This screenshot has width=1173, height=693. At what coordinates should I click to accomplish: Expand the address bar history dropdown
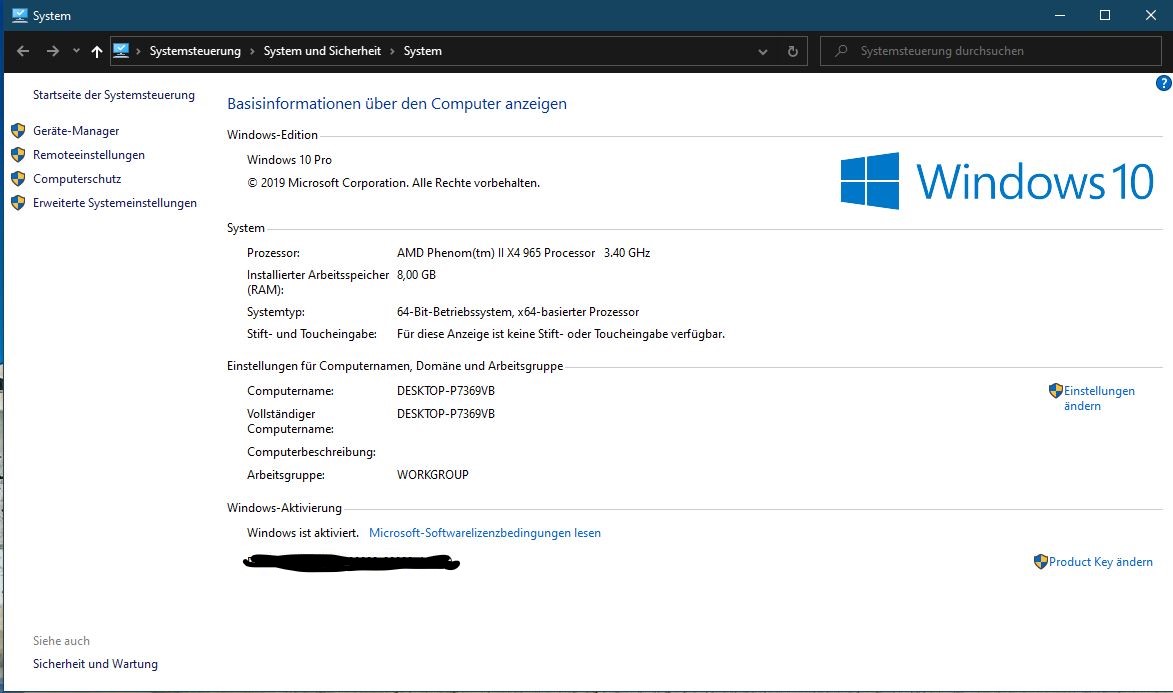763,51
